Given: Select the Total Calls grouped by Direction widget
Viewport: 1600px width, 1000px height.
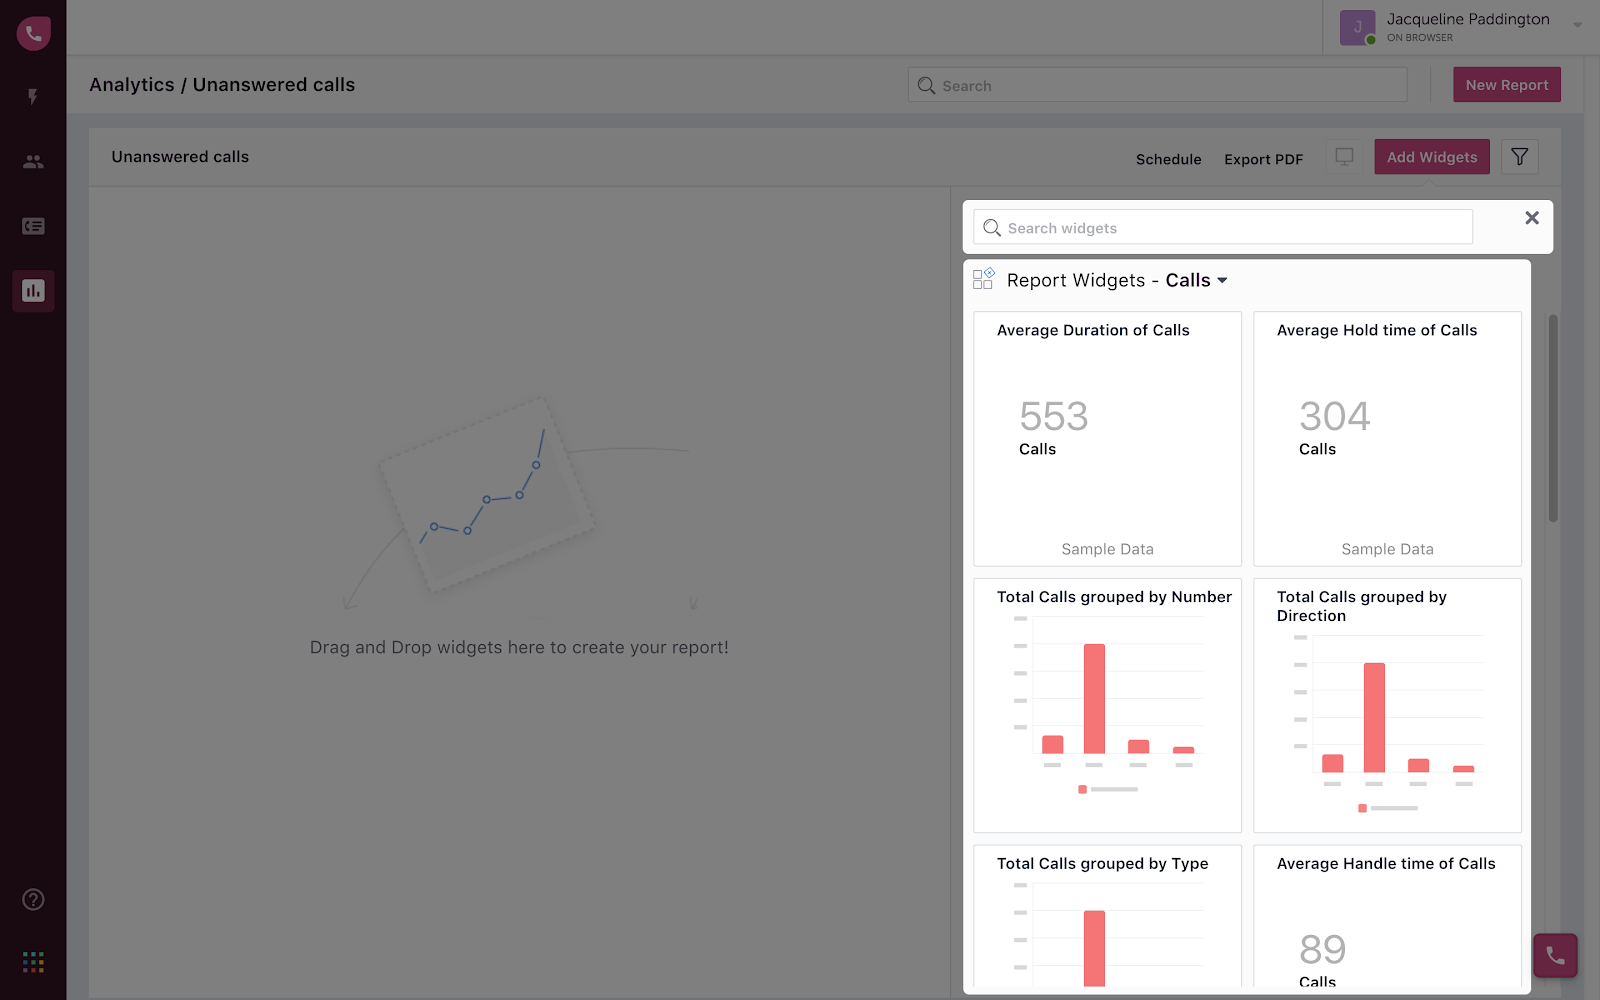Looking at the screenshot, I should [1388, 705].
